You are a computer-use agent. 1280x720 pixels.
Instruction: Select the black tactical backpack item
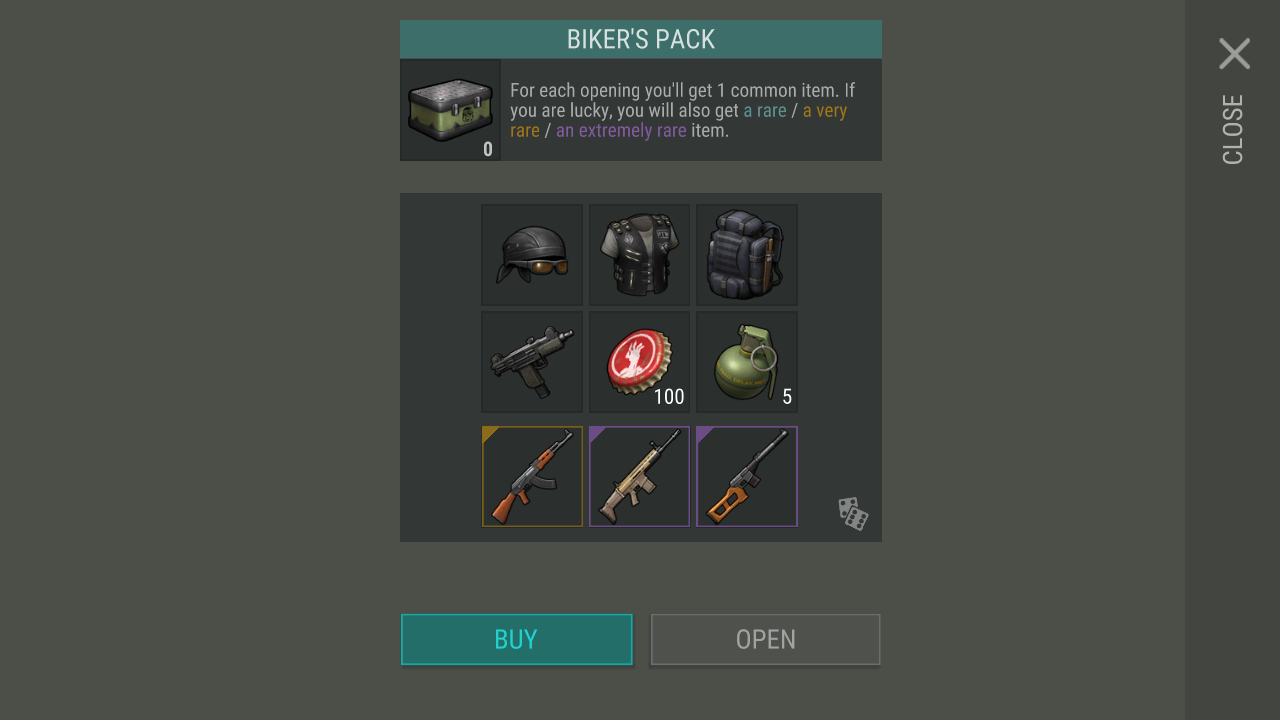click(x=747, y=255)
